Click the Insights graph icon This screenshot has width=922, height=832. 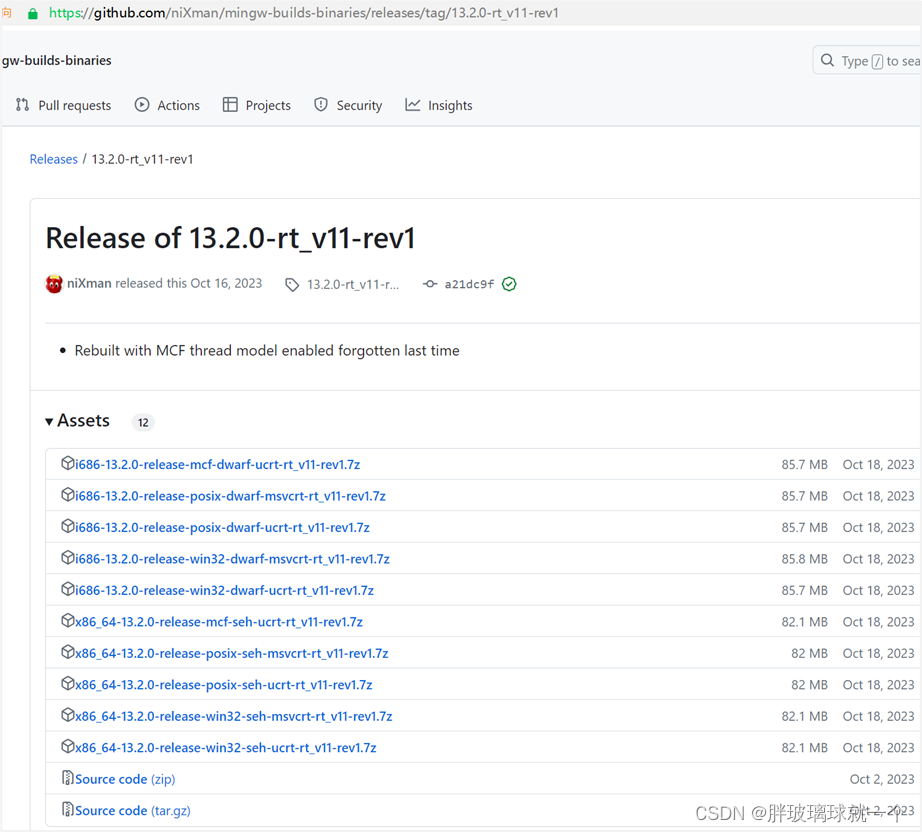pyautogui.click(x=413, y=105)
